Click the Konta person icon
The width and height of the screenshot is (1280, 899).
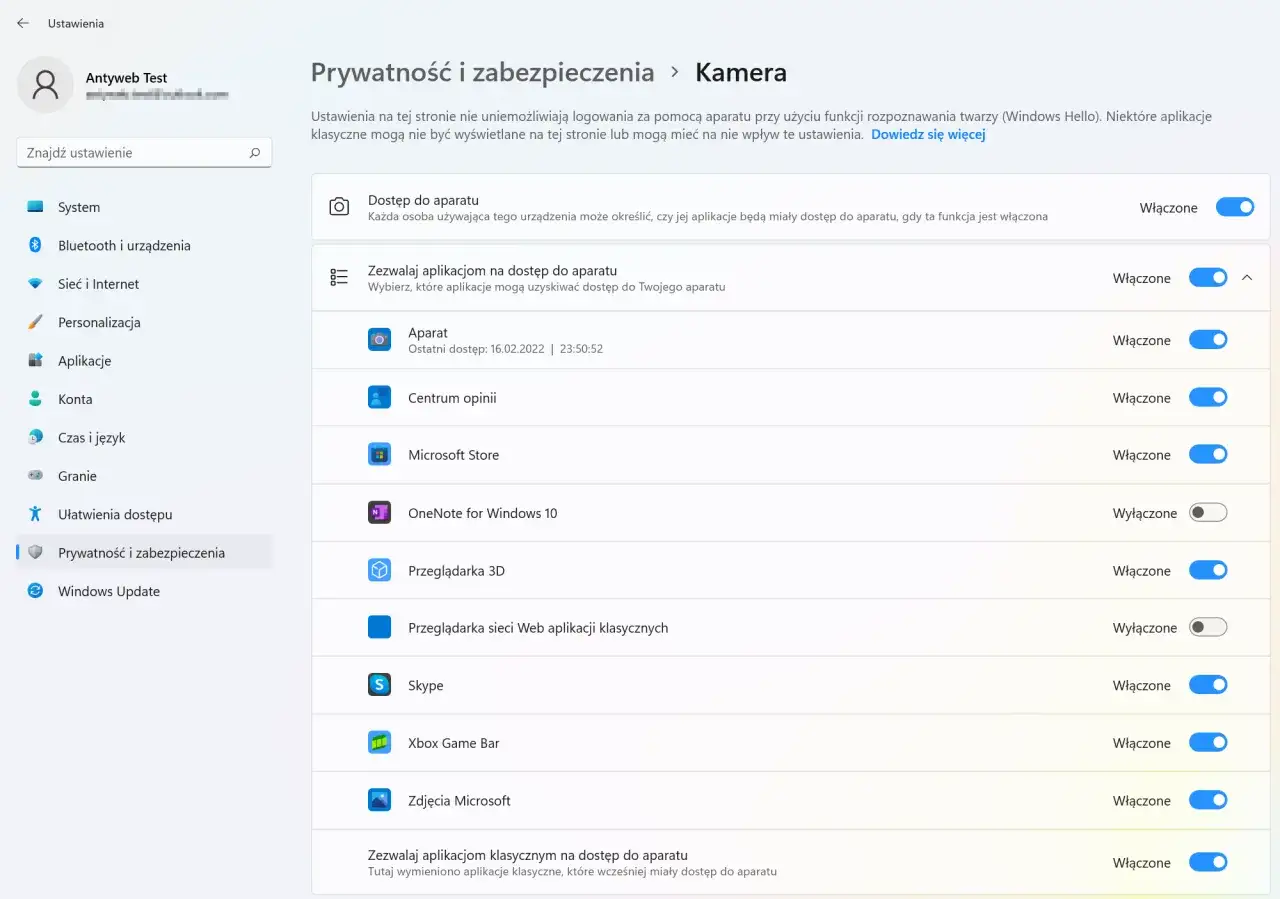click(35, 399)
